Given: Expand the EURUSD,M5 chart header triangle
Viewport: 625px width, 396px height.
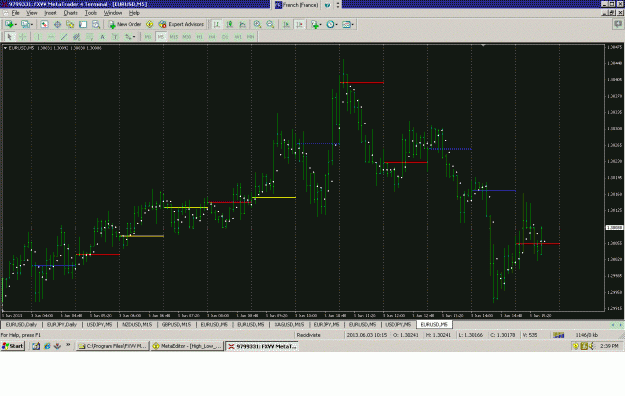Looking at the screenshot, I should tap(5, 48).
